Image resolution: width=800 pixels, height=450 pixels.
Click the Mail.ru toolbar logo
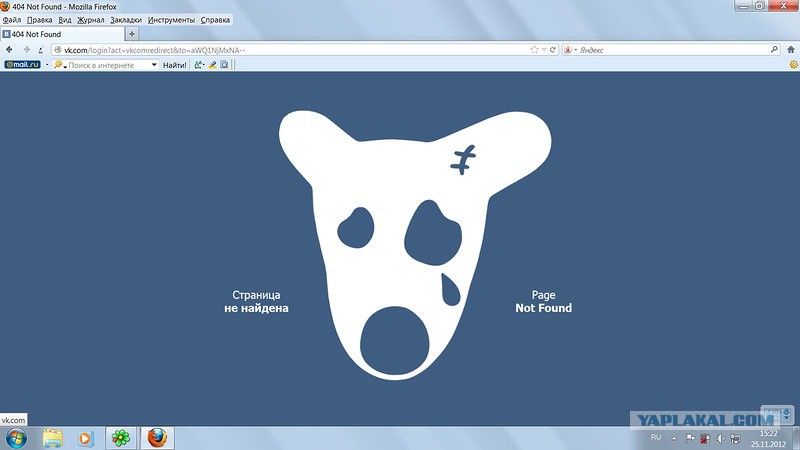[x=22, y=65]
